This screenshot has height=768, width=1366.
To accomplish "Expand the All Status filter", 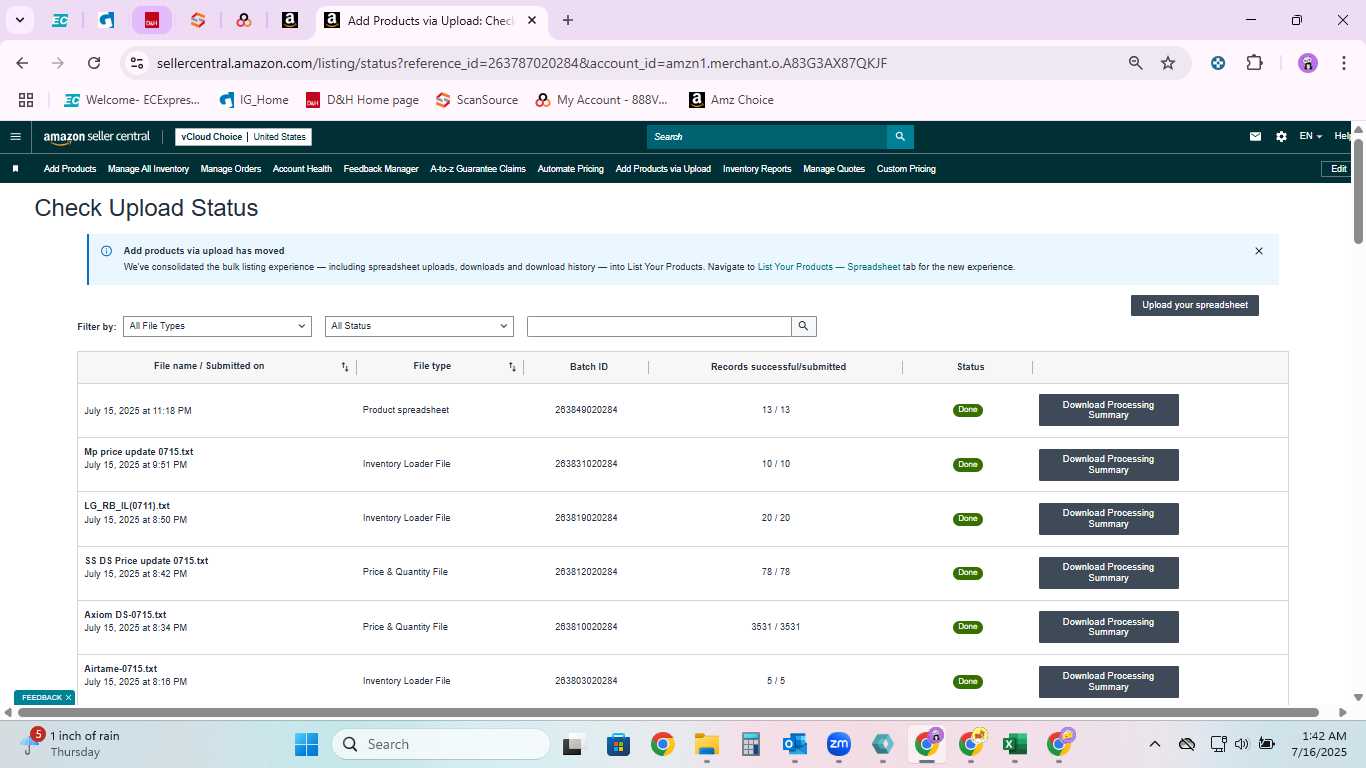I will tap(419, 326).
